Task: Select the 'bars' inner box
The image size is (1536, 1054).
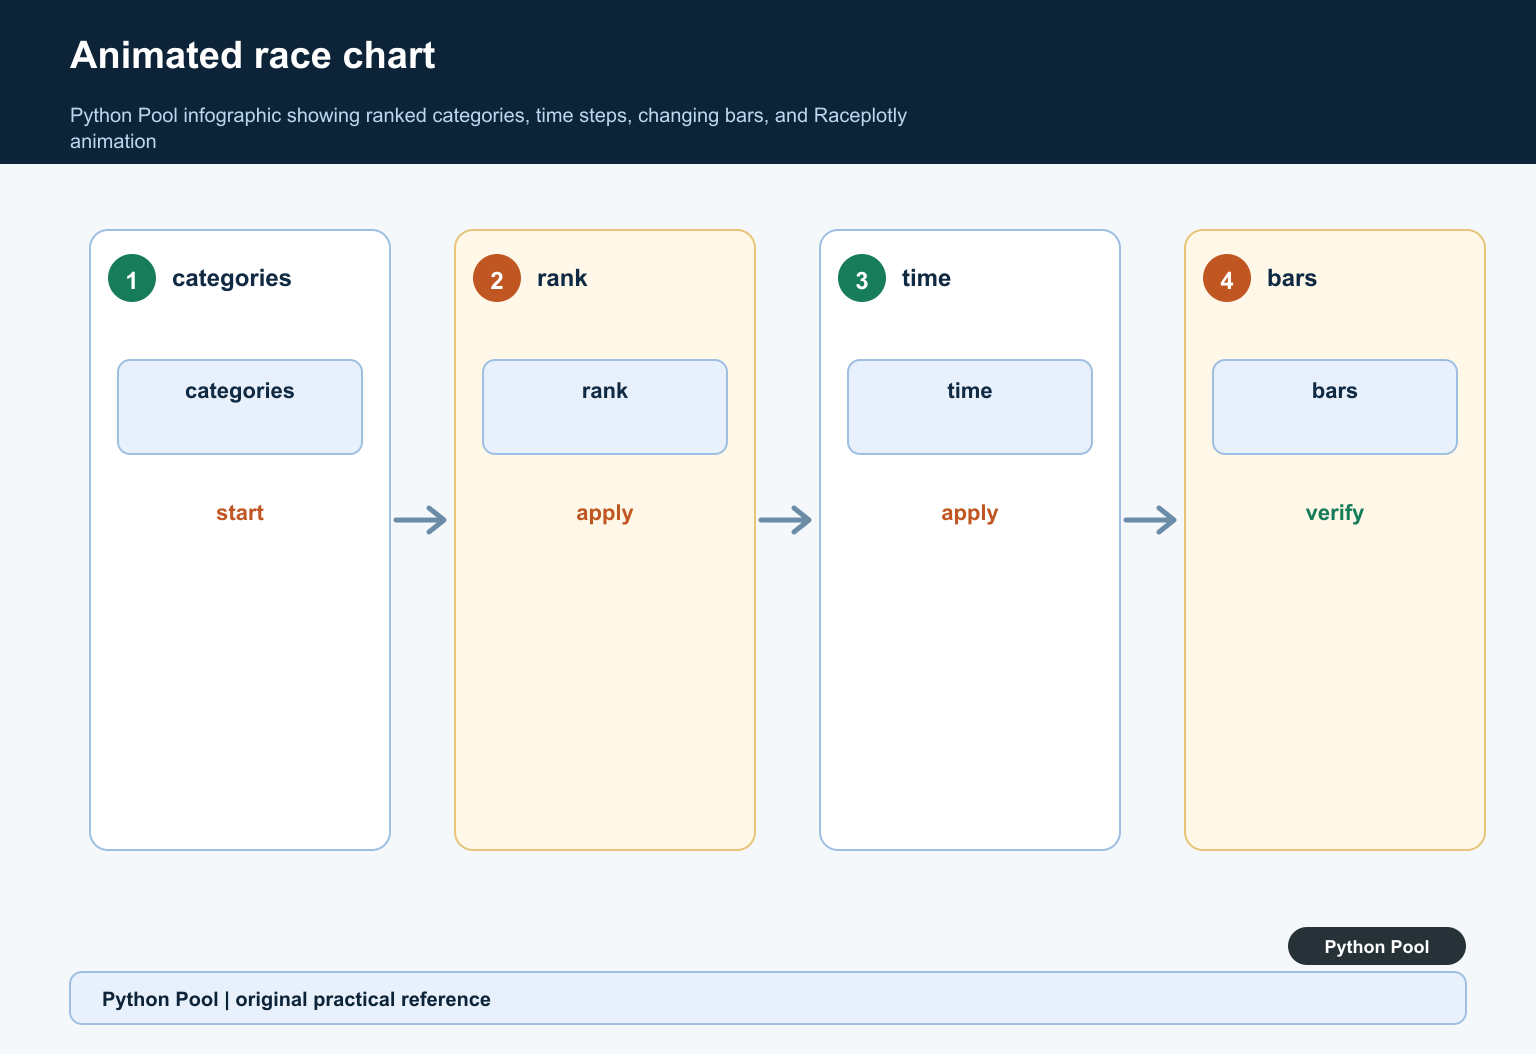Action: (1335, 407)
